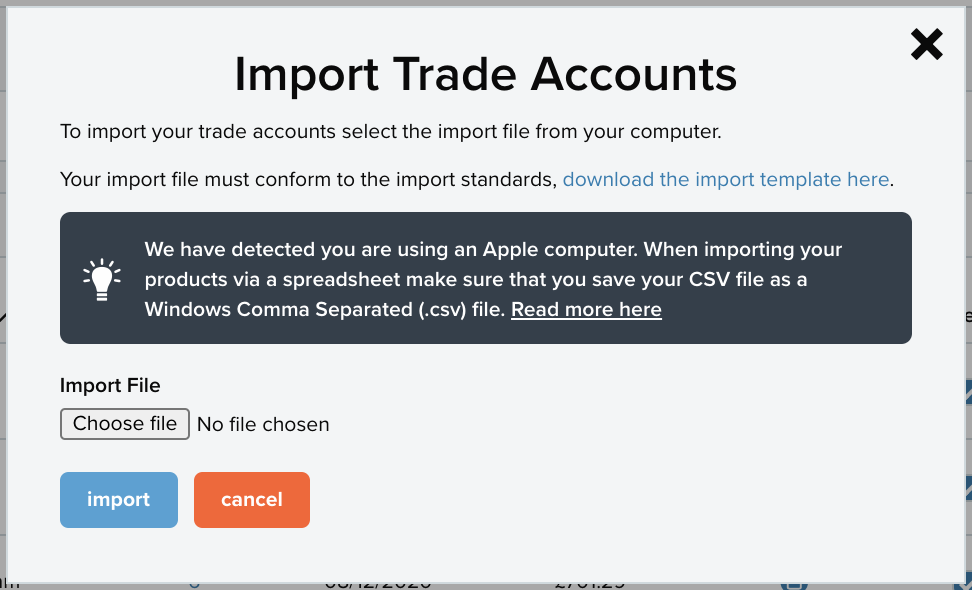Click the Choose file button

(125, 424)
